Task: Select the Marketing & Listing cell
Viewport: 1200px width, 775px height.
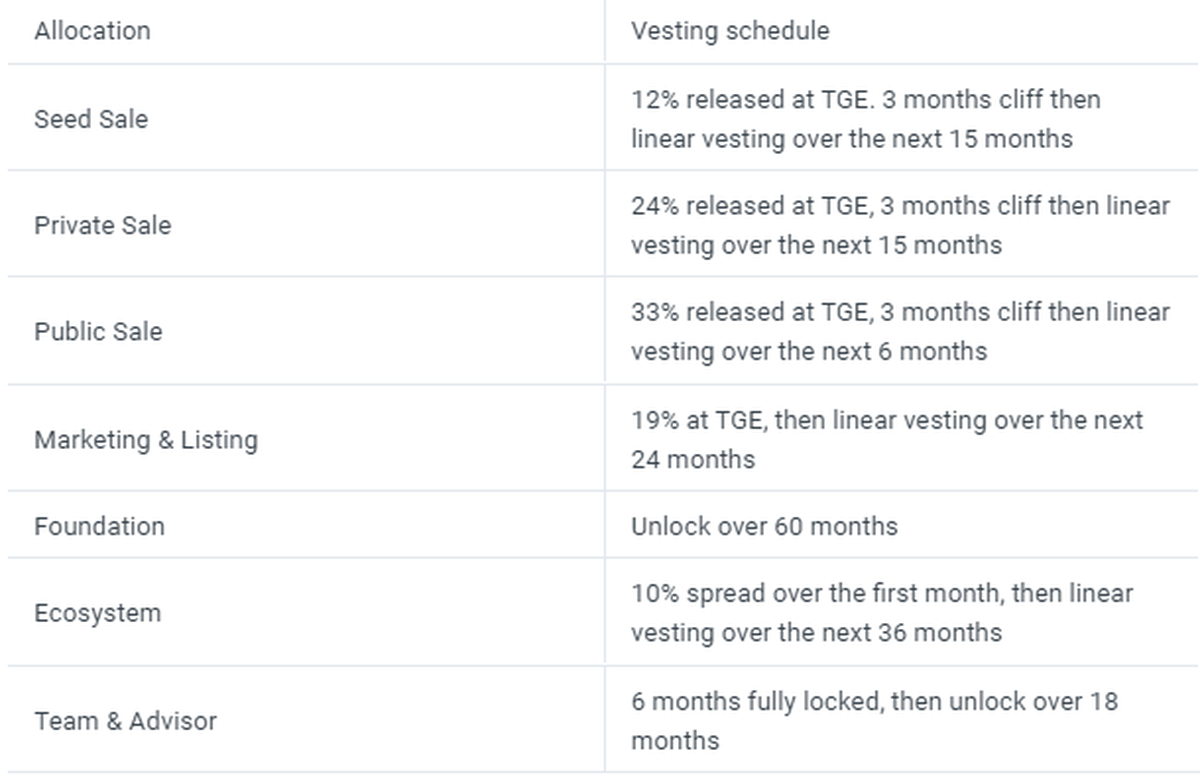Action: tap(146, 440)
